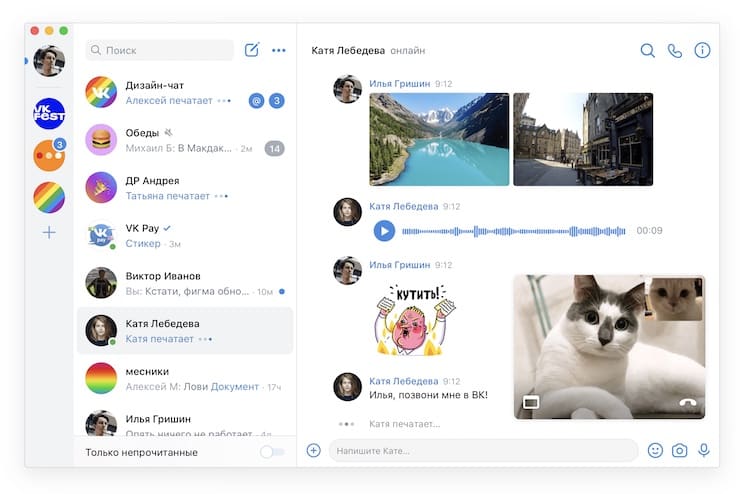740x494 pixels.
Task: Open the VK Pay conversation
Action: coord(185,235)
